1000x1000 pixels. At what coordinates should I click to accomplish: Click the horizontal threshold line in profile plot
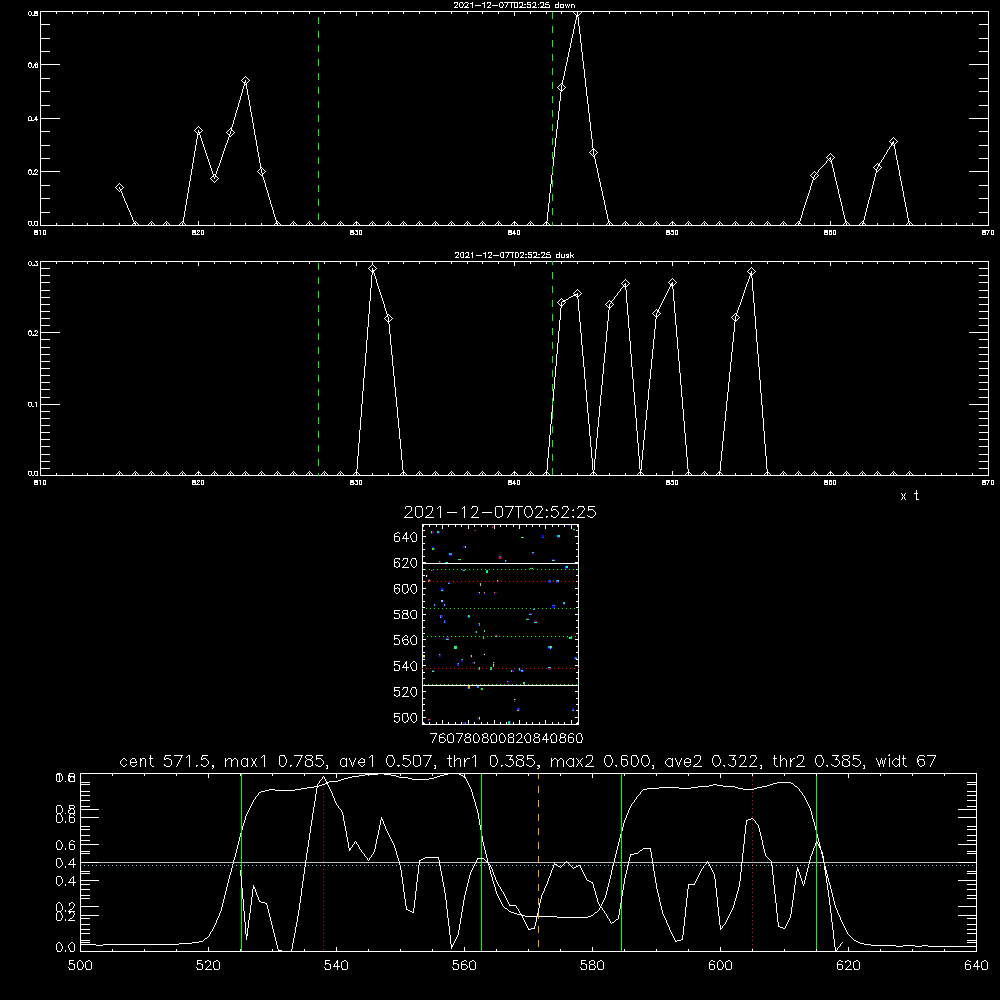click(x=528, y=864)
